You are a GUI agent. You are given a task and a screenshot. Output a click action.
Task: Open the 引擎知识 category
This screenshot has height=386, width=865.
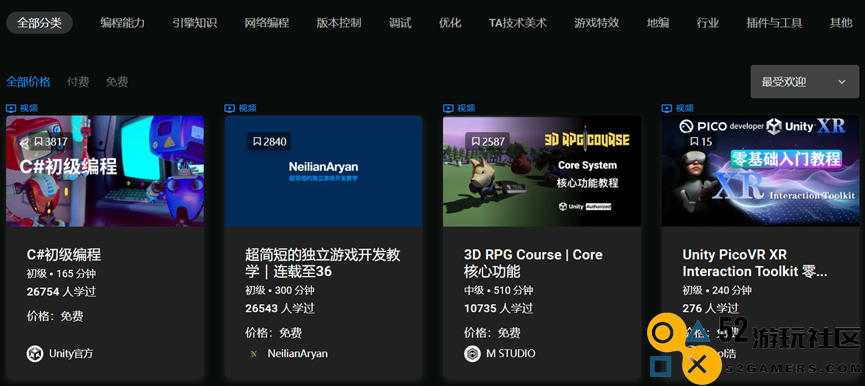pyautogui.click(x=194, y=23)
